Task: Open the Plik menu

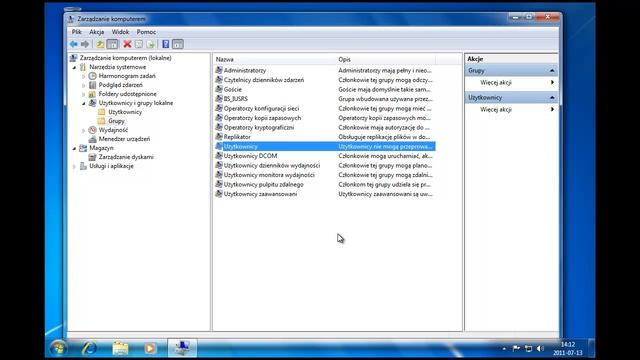Action: pos(76,32)
